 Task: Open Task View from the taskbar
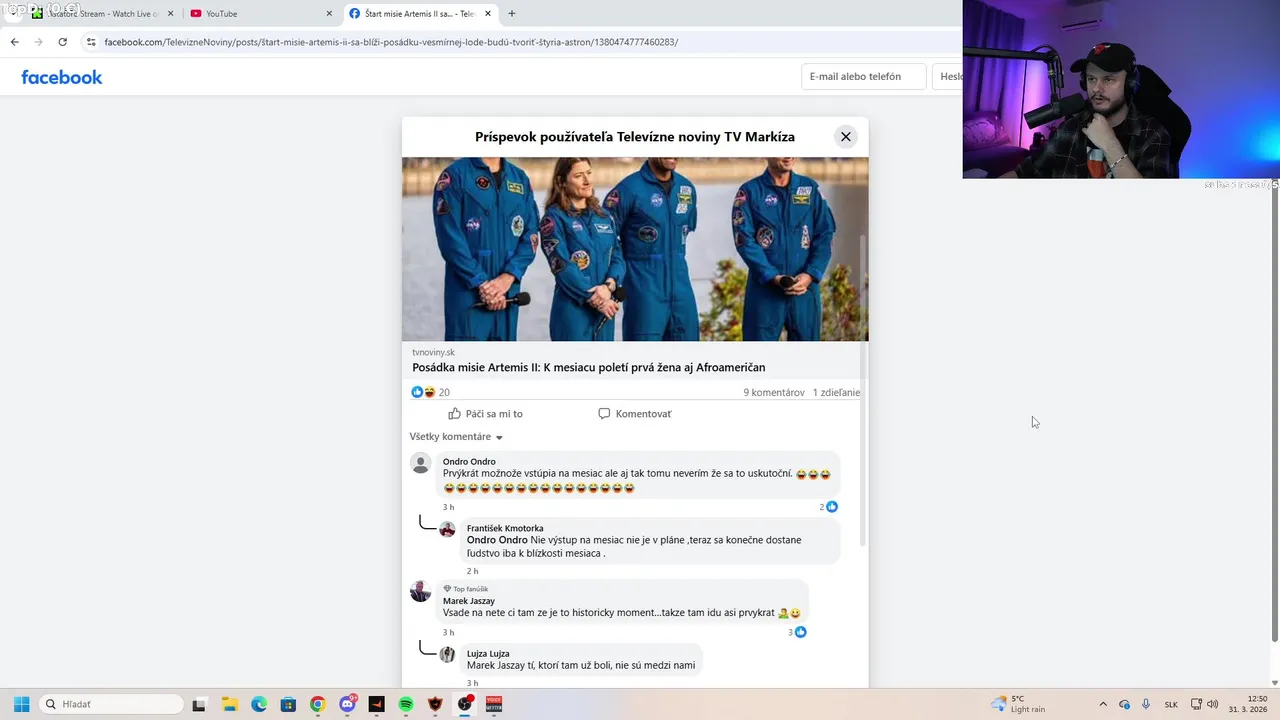[x=199, y=704]
